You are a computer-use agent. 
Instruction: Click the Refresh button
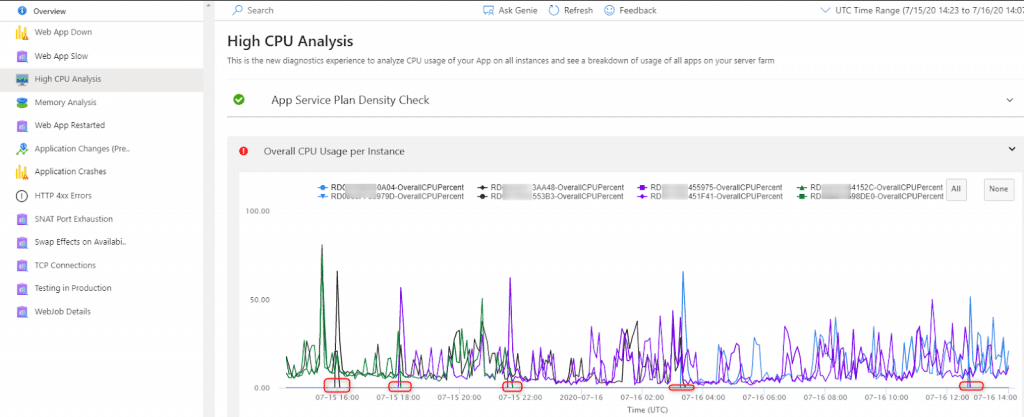(x=571, y=10)
